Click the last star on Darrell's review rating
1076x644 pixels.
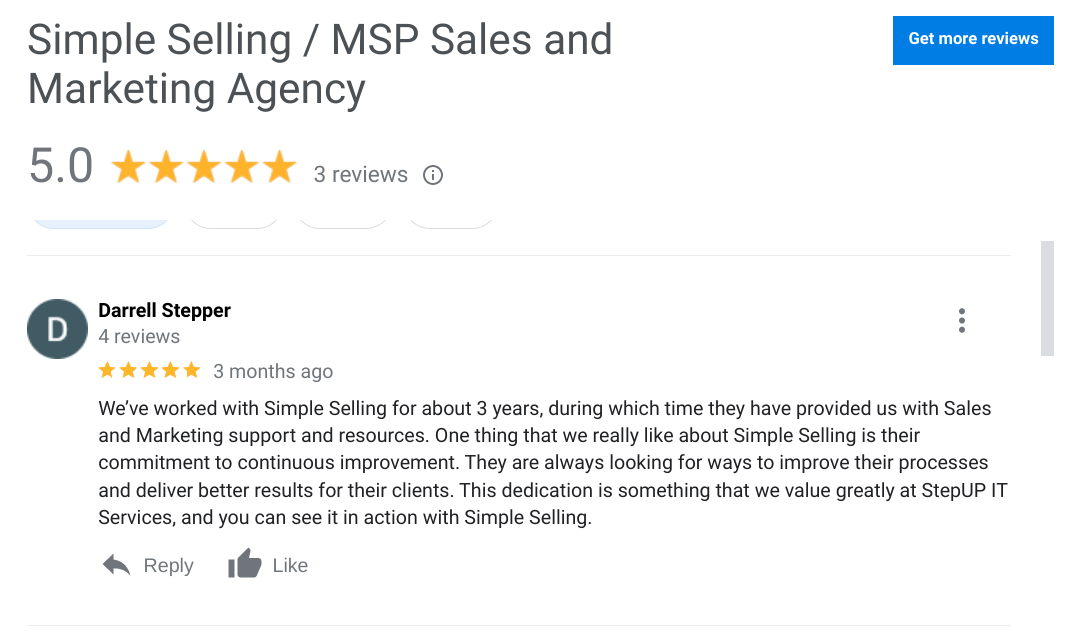(x=193, y=370)
